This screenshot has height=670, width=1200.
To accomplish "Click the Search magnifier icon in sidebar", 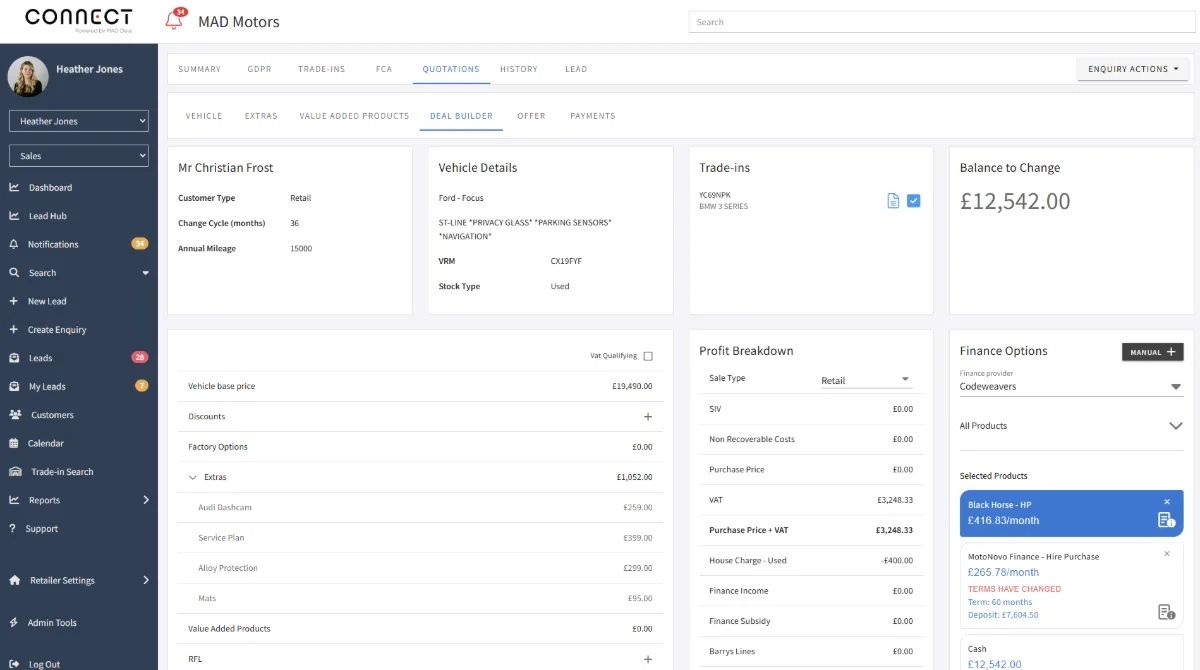I will [x=14, y=273].
